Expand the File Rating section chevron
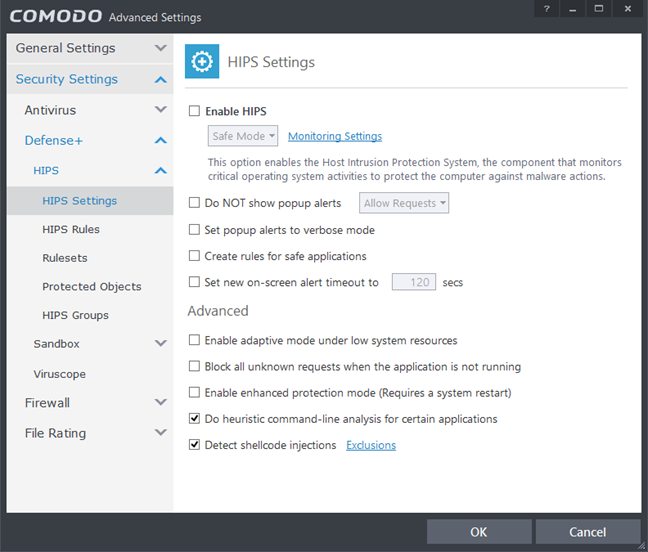This screenshot has width=648, height=552. click(x=161, y=433)
